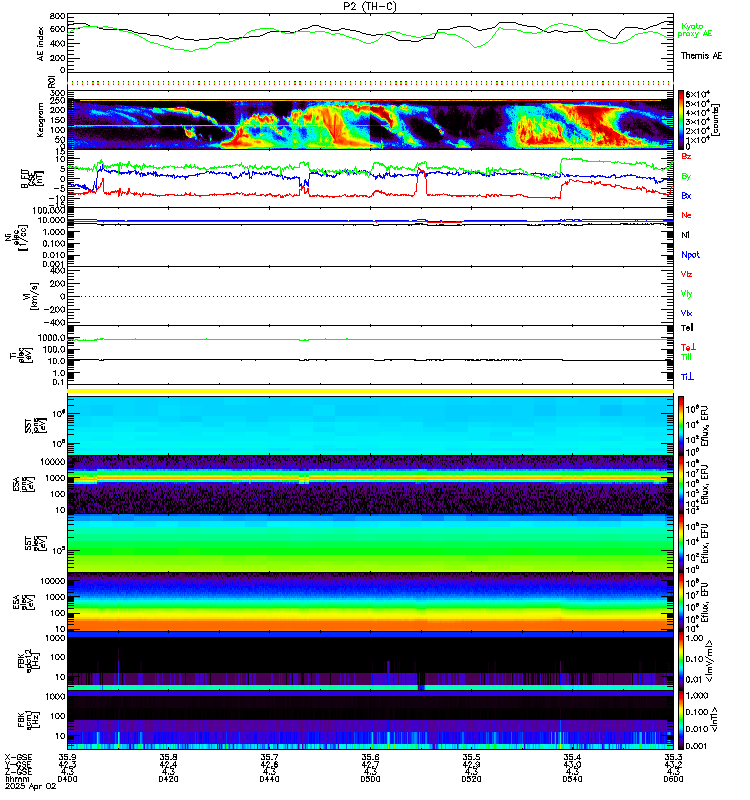Viewport: 750px width, 800px height.
Task: Click the Vi velocity panel's dotted zero line
Action: coord(370,296)
